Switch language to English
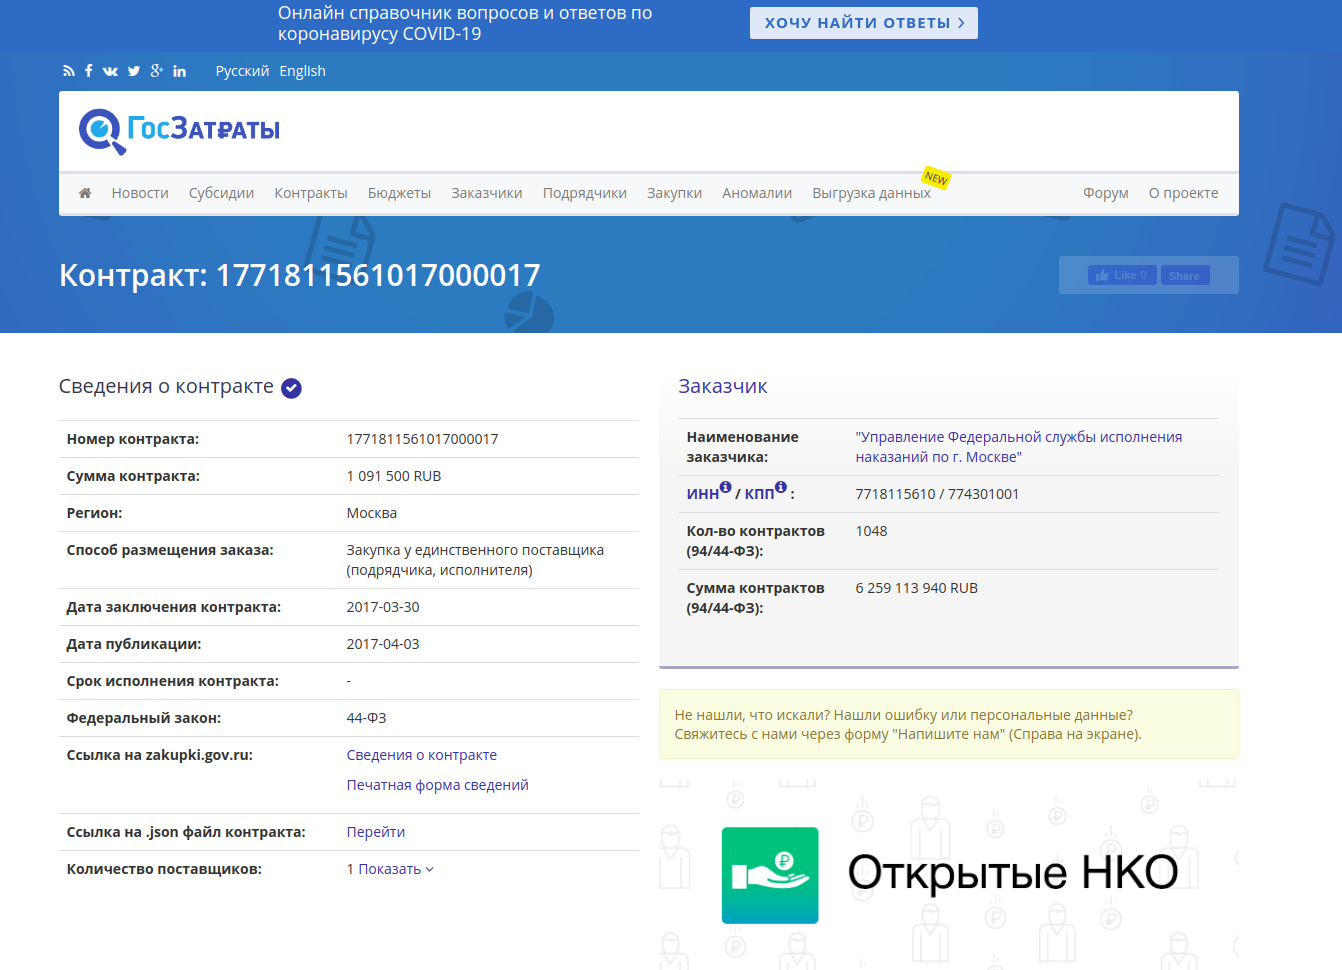 [x=302, y=71]
